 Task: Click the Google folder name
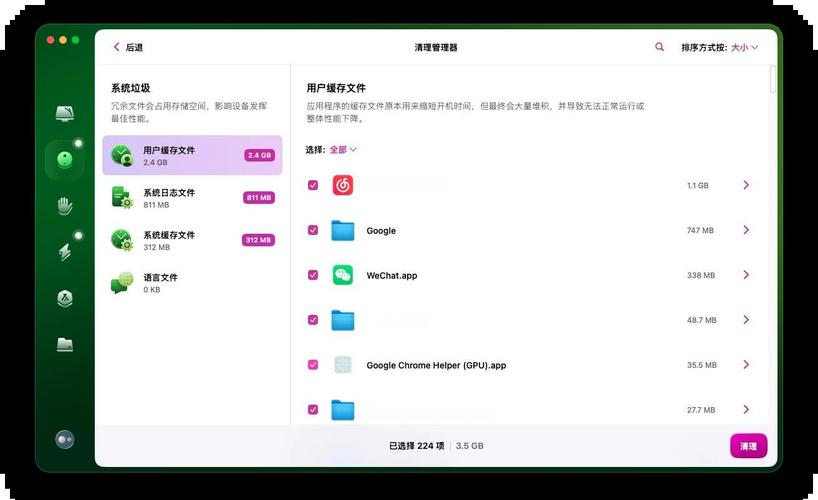point(381,230)
